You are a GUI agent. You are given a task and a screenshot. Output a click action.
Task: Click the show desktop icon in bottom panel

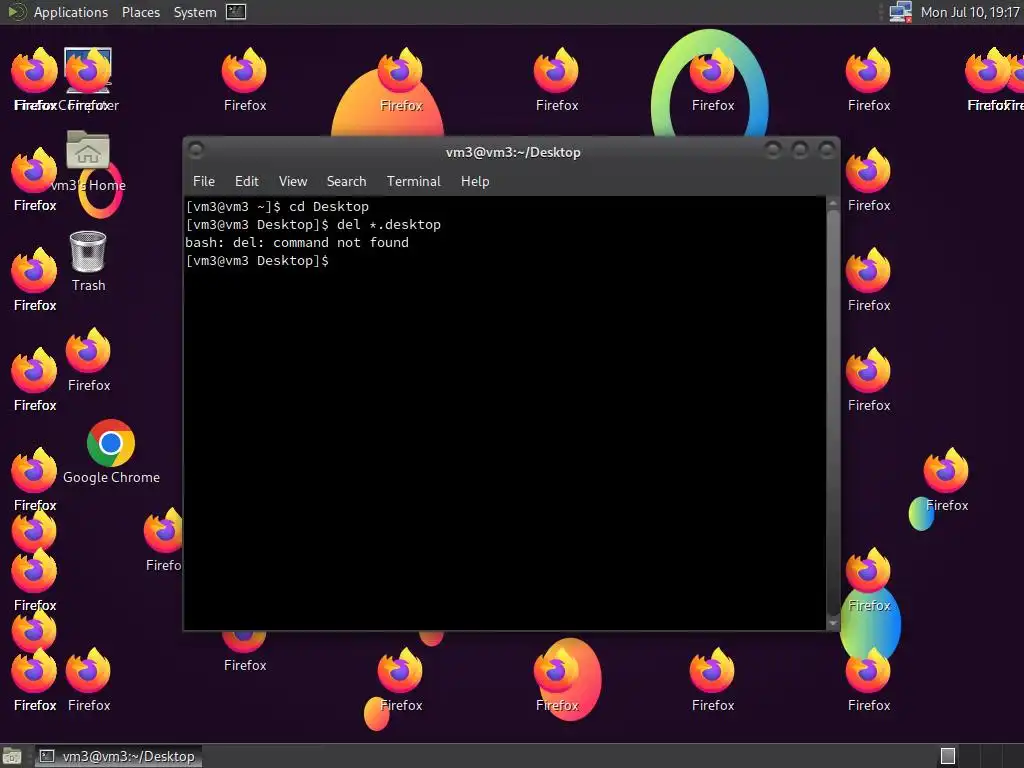(12, 756)
